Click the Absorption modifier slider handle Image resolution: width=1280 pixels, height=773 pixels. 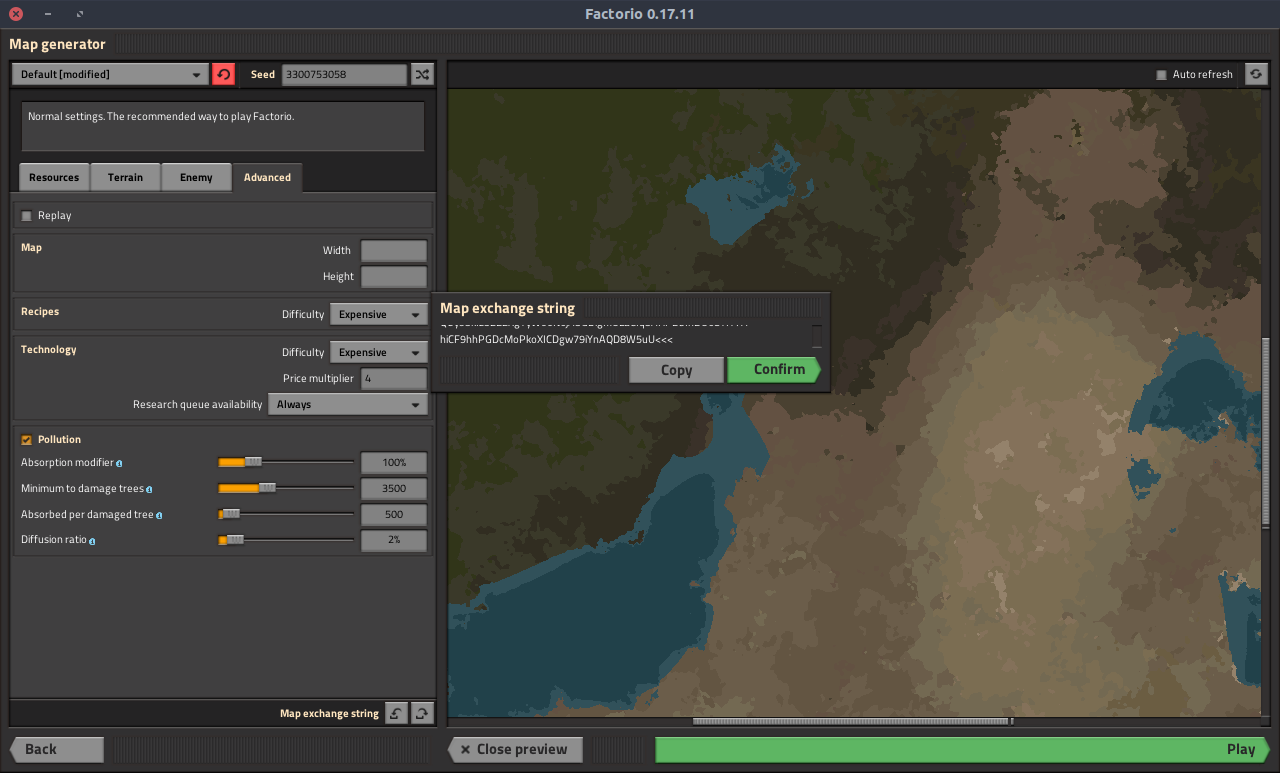253,462
